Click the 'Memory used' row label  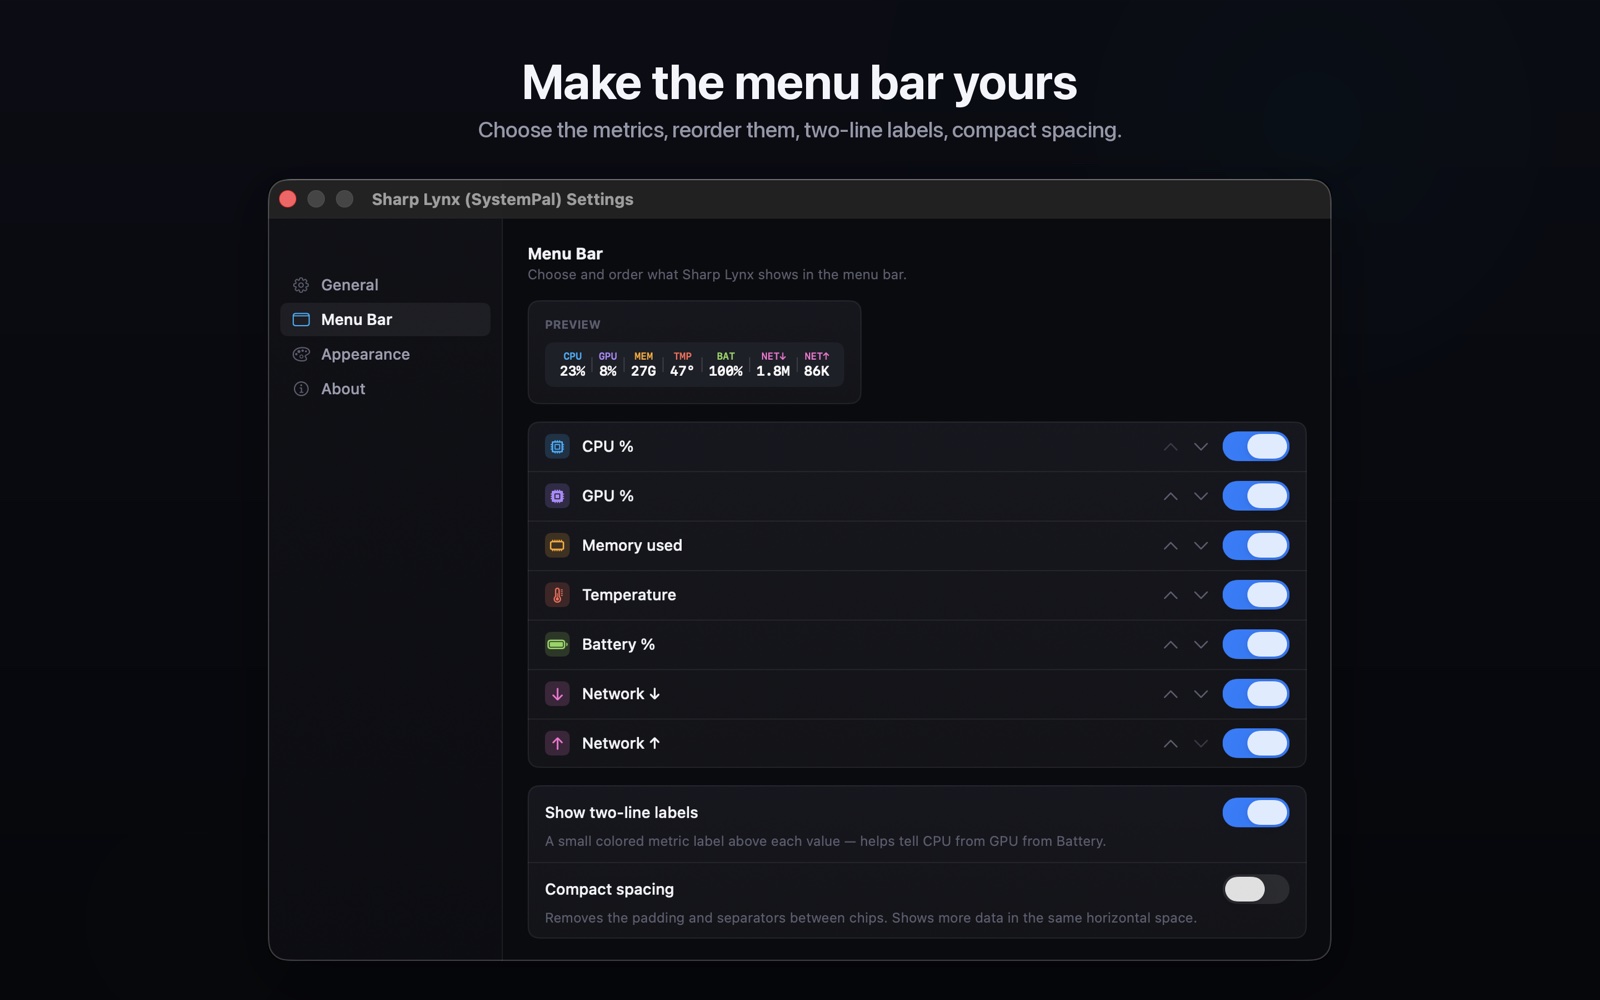click(632, 546)
